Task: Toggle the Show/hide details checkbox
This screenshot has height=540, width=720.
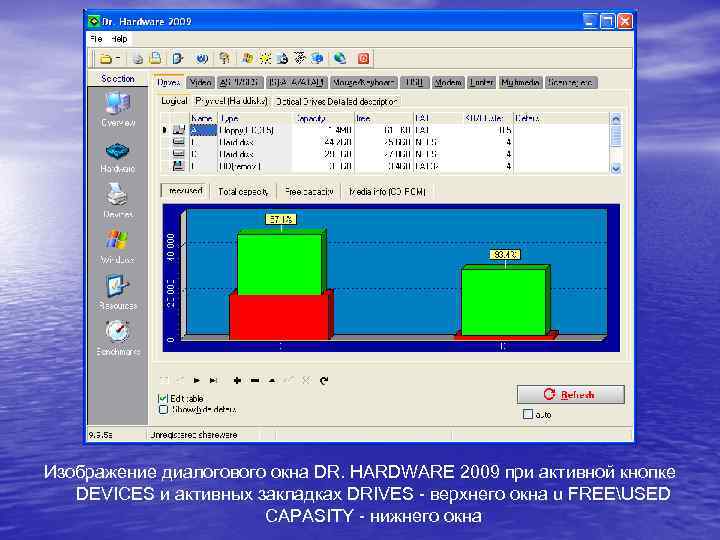Action: [163, 410]
